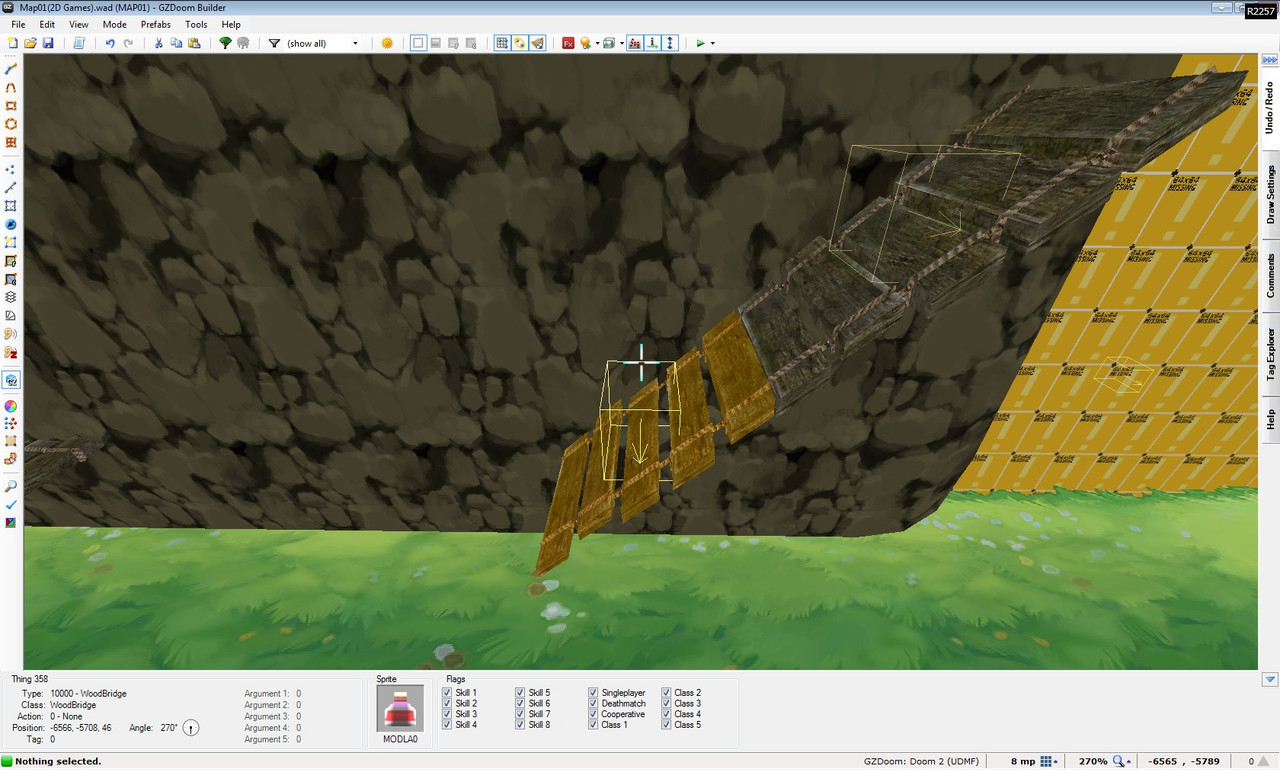Open the Tag Explorer side panel

pyautogui.click(x=1270, y=350)
